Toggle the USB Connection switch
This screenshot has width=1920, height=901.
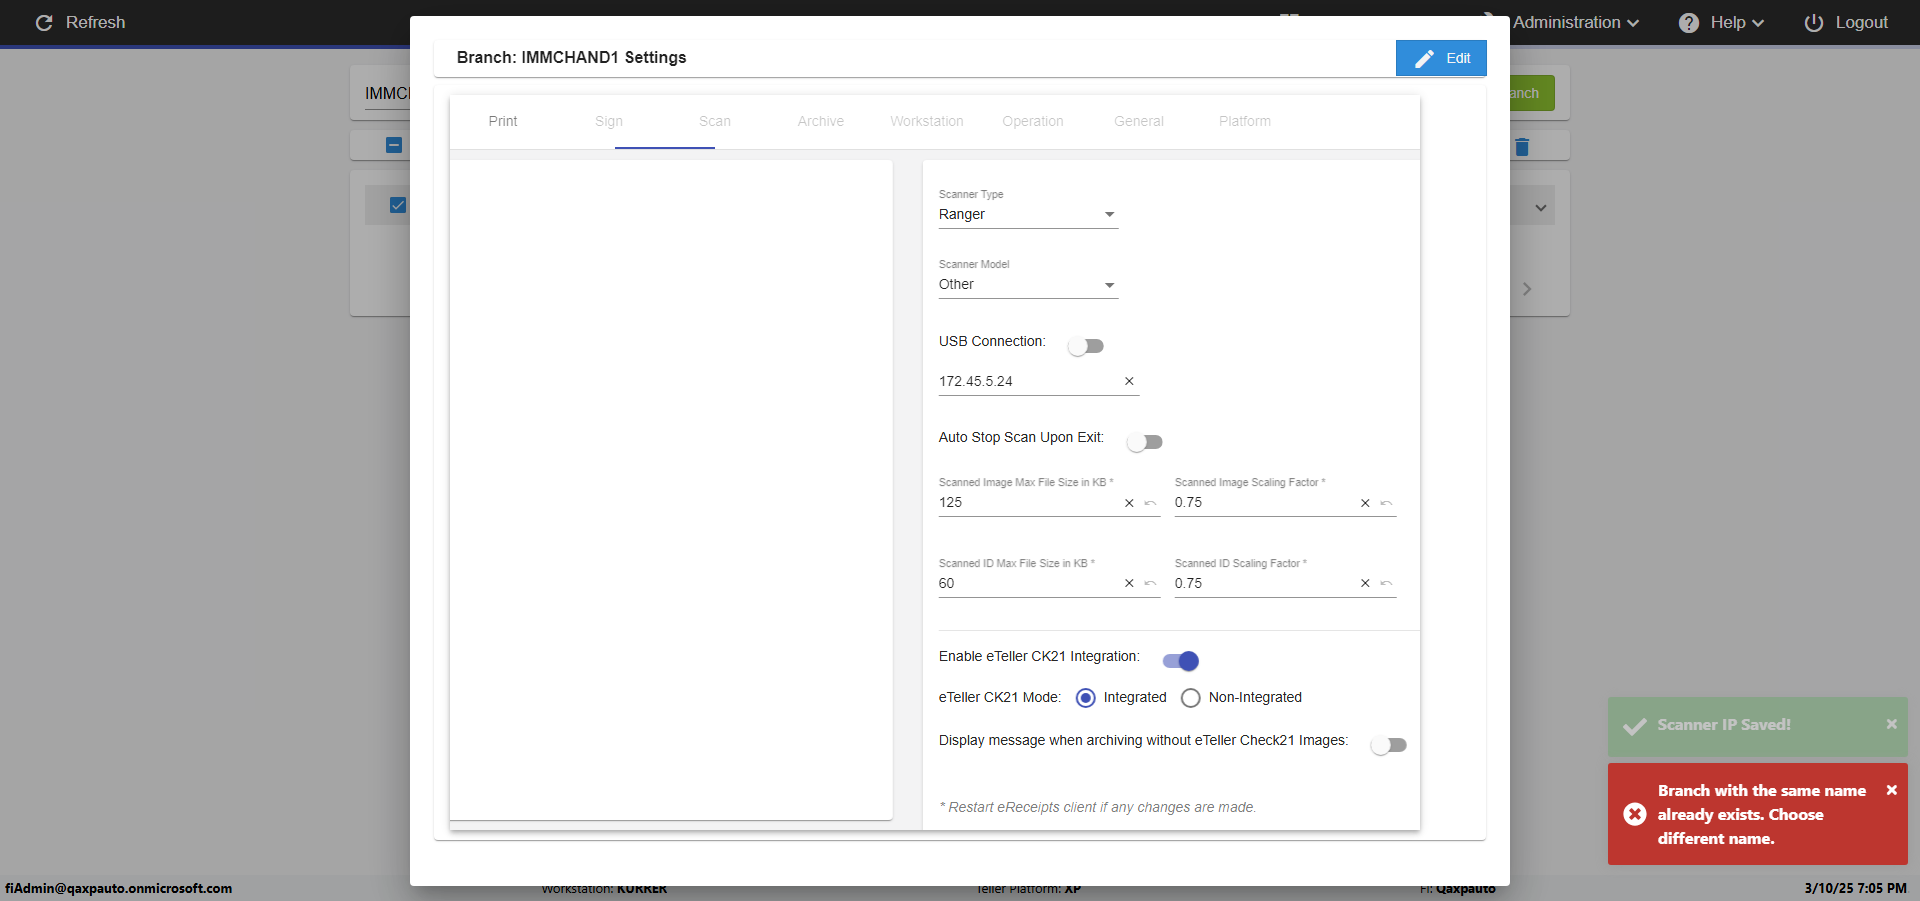point(1086,346)
